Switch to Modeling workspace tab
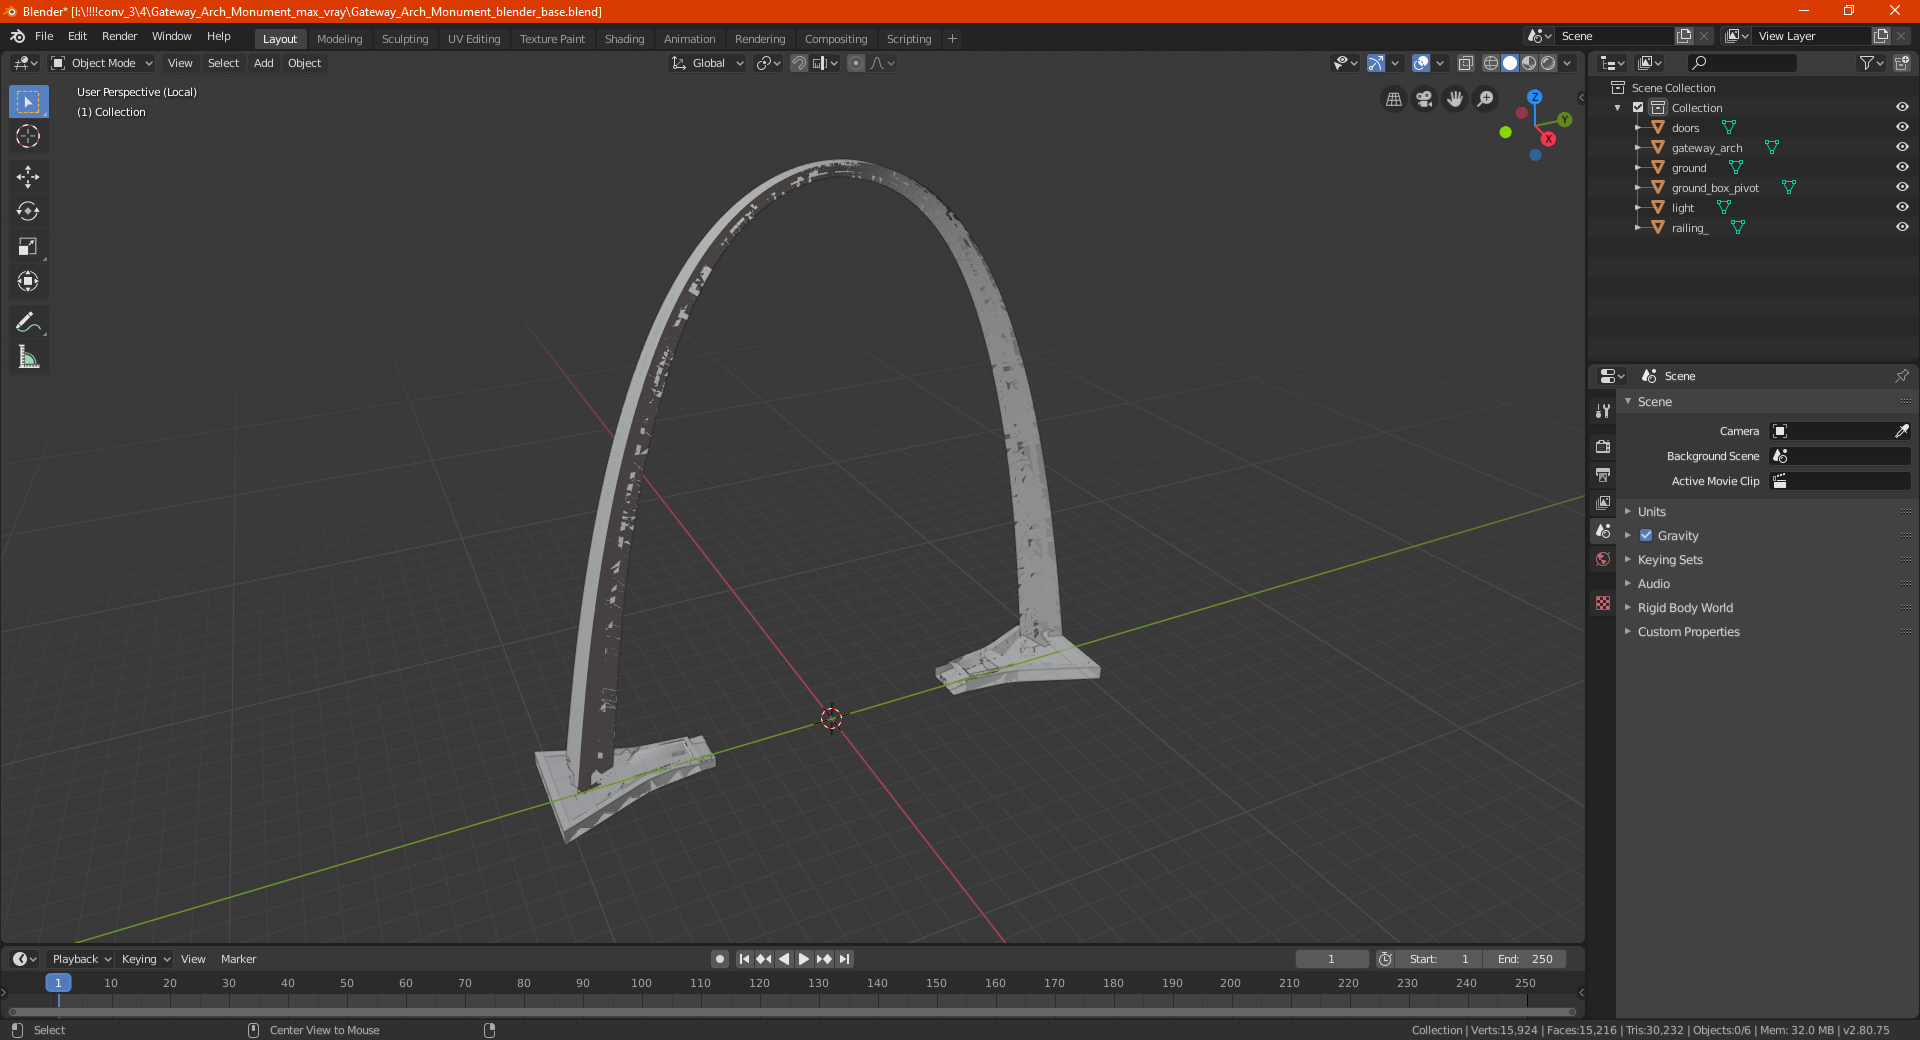1920x1040 pixels. coord(339,39)
